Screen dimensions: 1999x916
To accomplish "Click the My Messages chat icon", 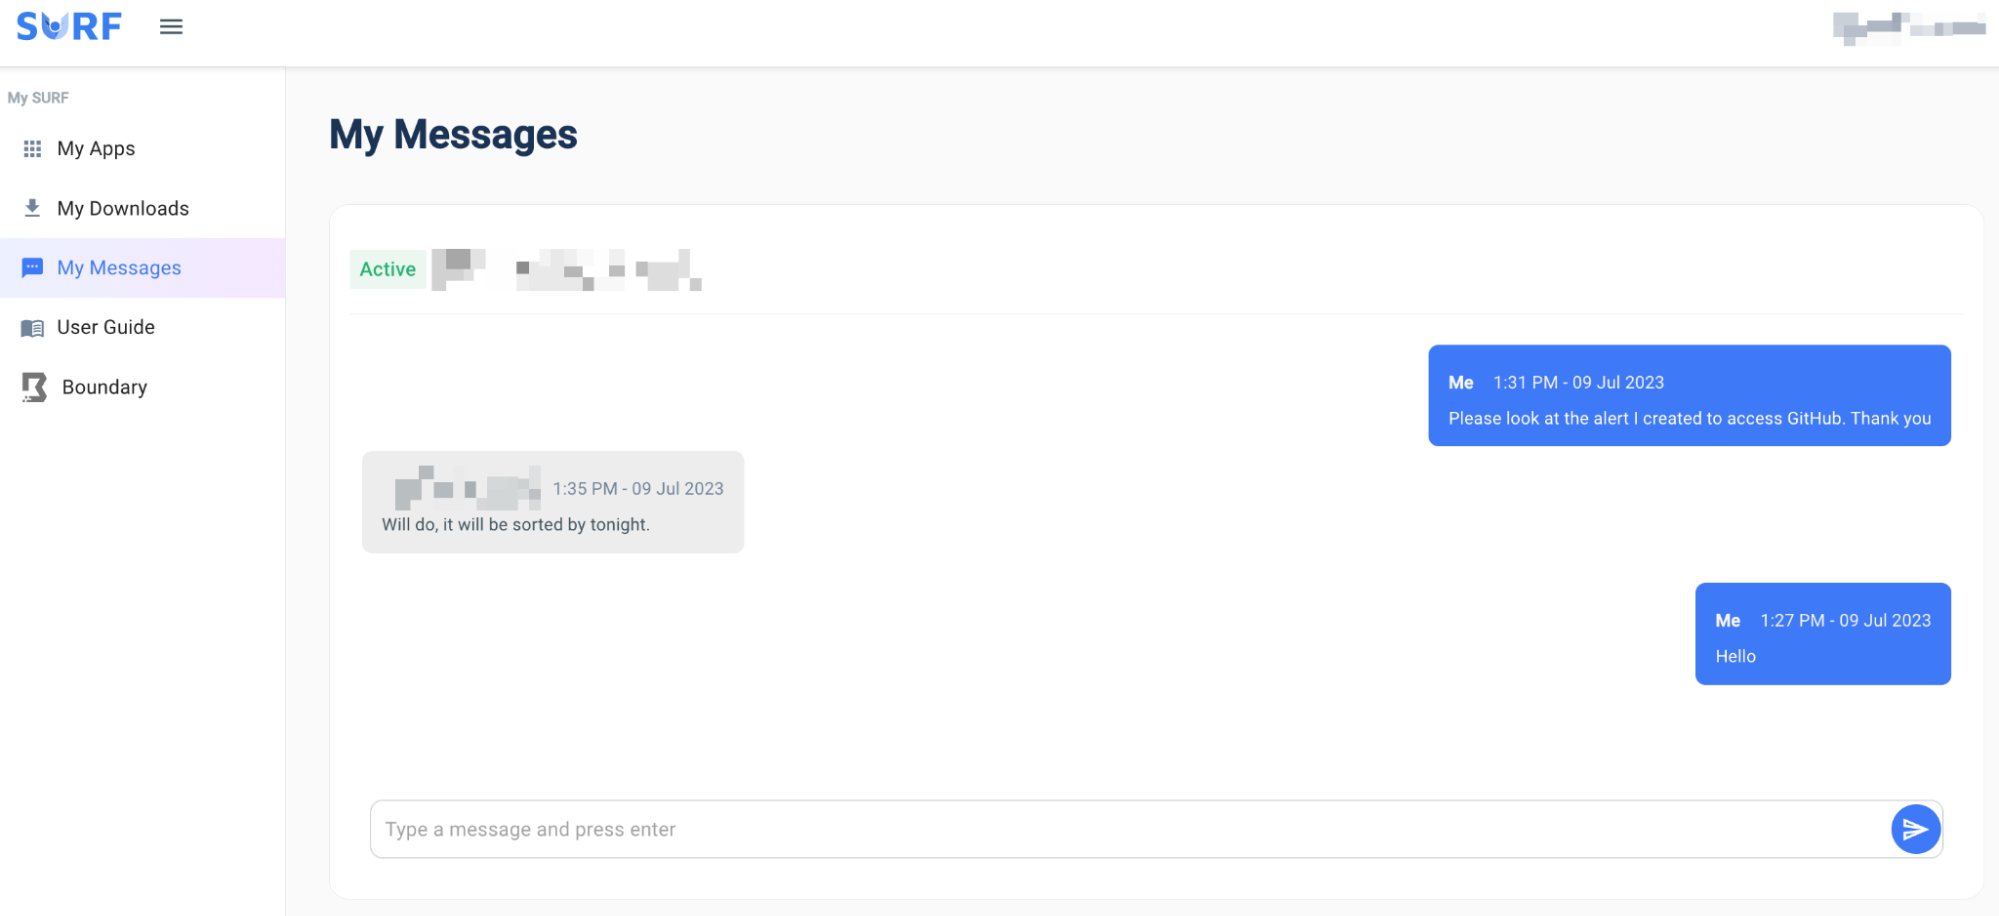I will click(x=32, y=268).
